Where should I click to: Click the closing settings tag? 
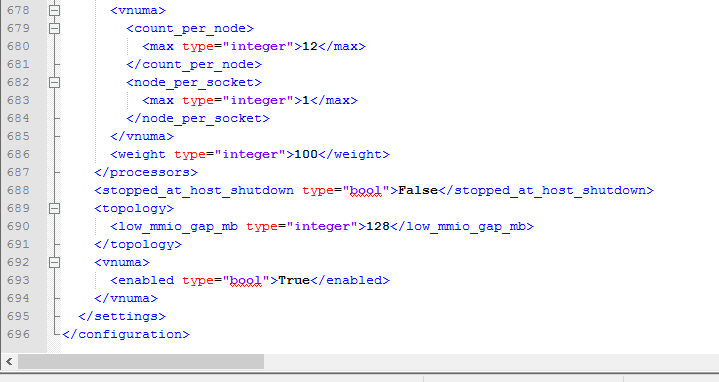click(122, 316)
